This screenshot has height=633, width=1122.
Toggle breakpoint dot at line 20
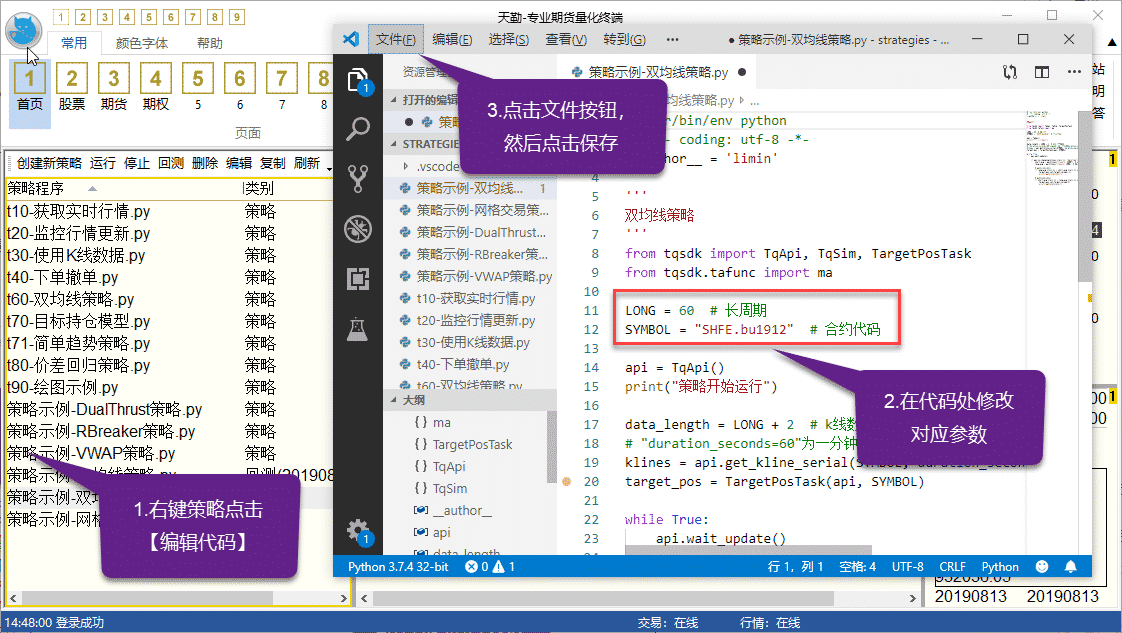tap(566, 482)
